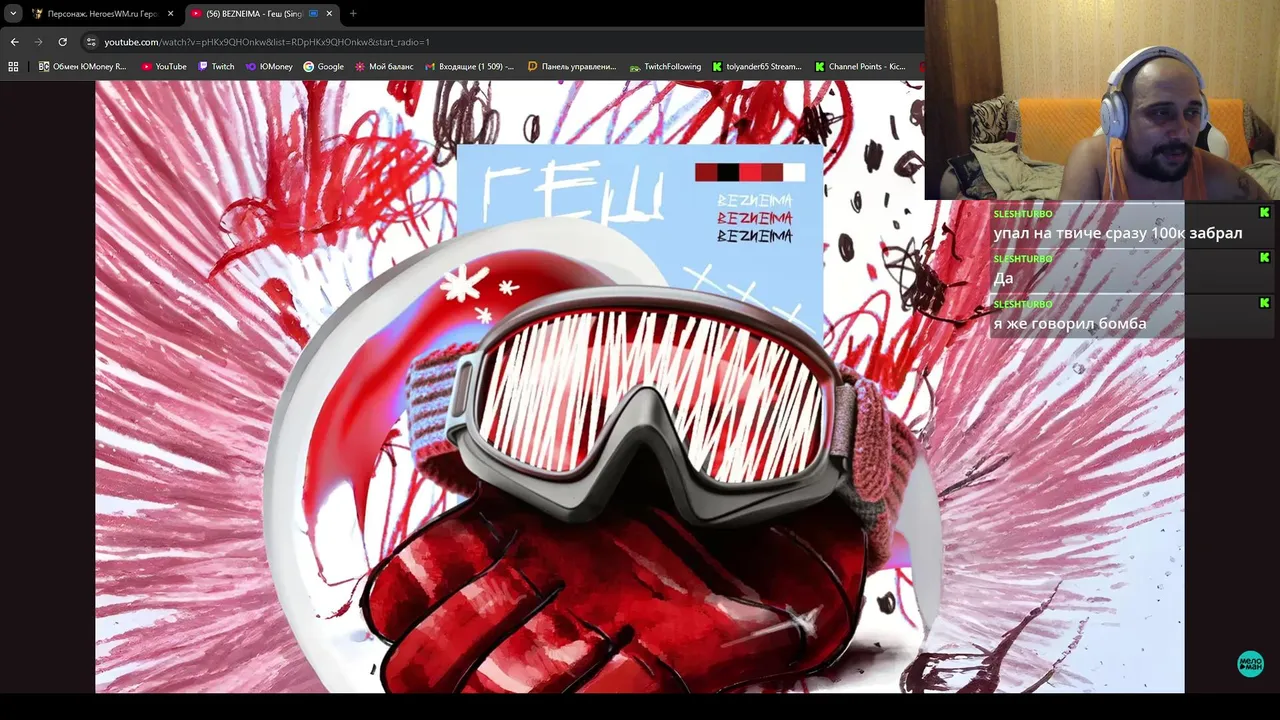Image resolution: width=1280 pixels, height=720 pixels.
Task: Open the Обмен ЮMoney bookmark
Action: click(82, 67)
